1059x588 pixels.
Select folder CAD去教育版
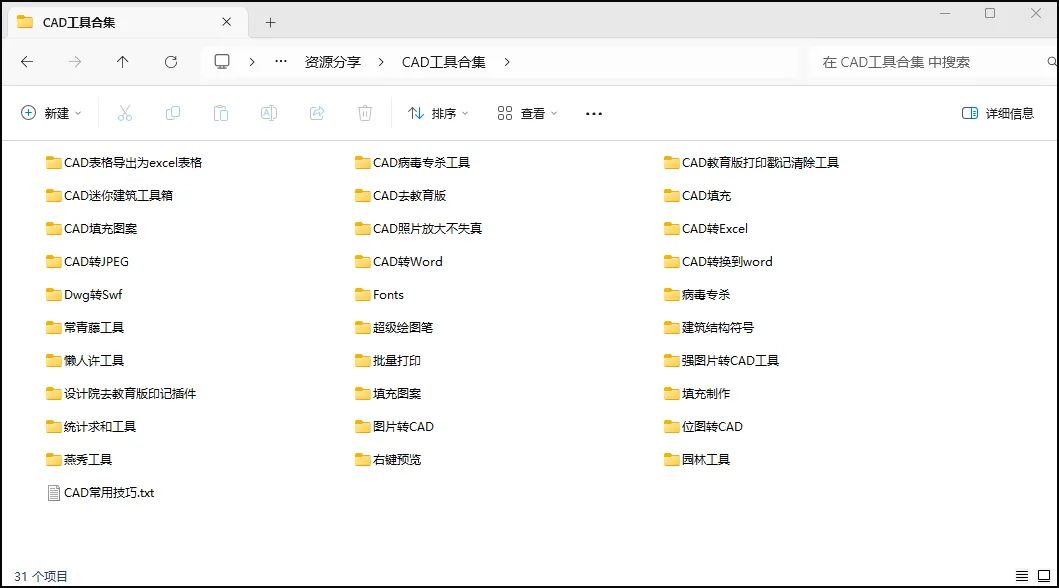coord(401,196)
